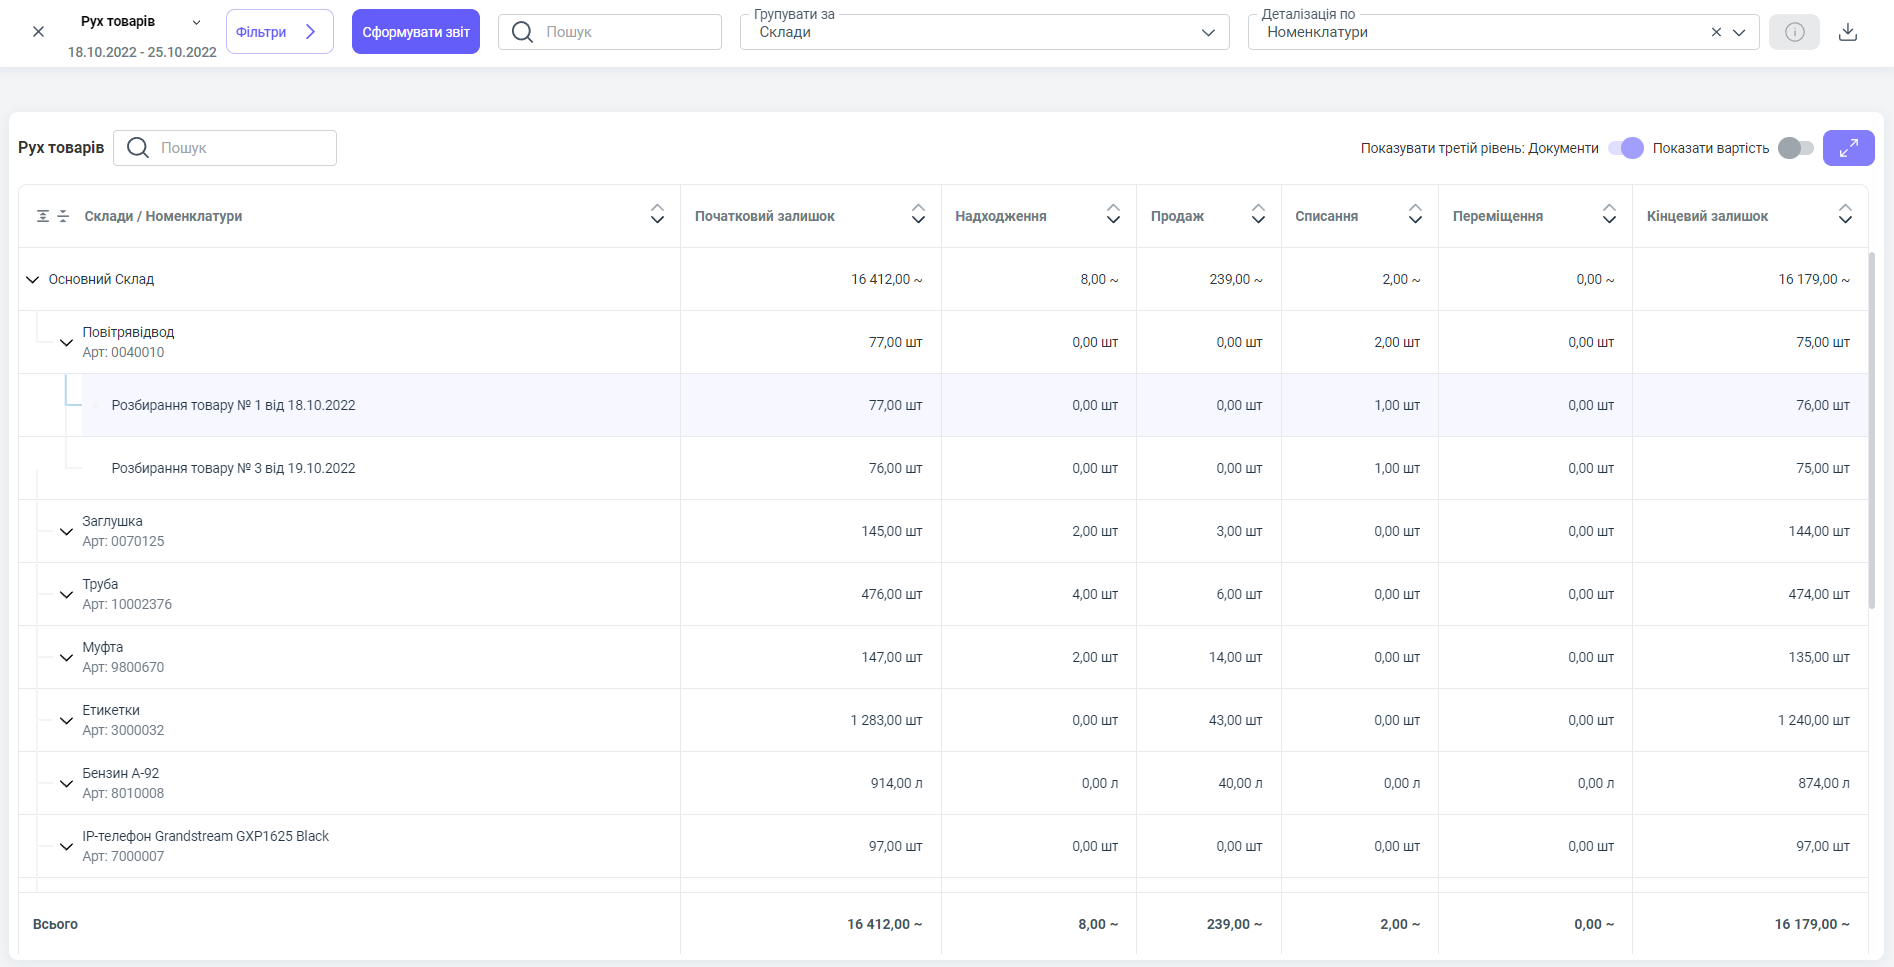Click the download report icon
Screen dimensions: 1894x967
[x=1848, y=32]
